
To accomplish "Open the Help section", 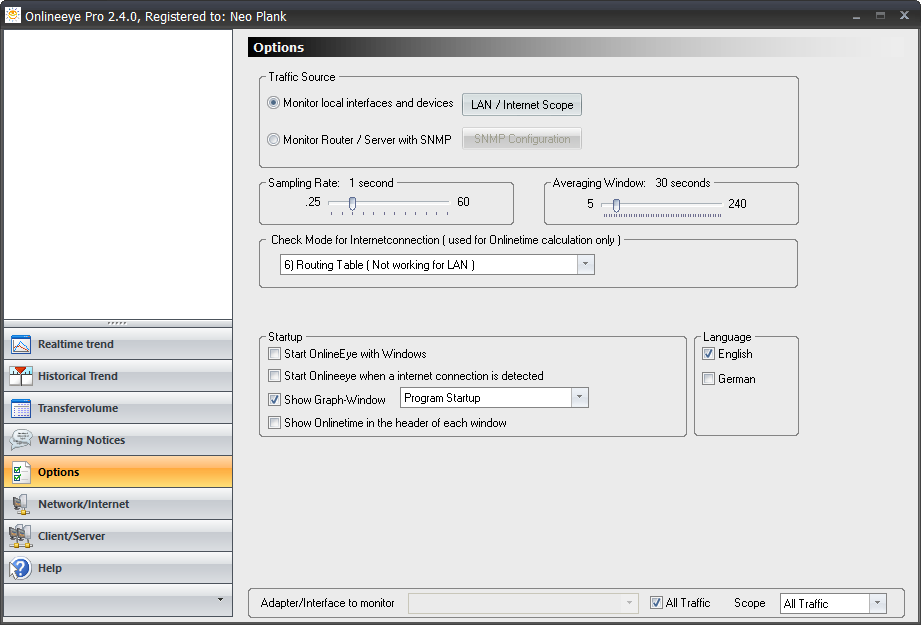I will point(118,568).
